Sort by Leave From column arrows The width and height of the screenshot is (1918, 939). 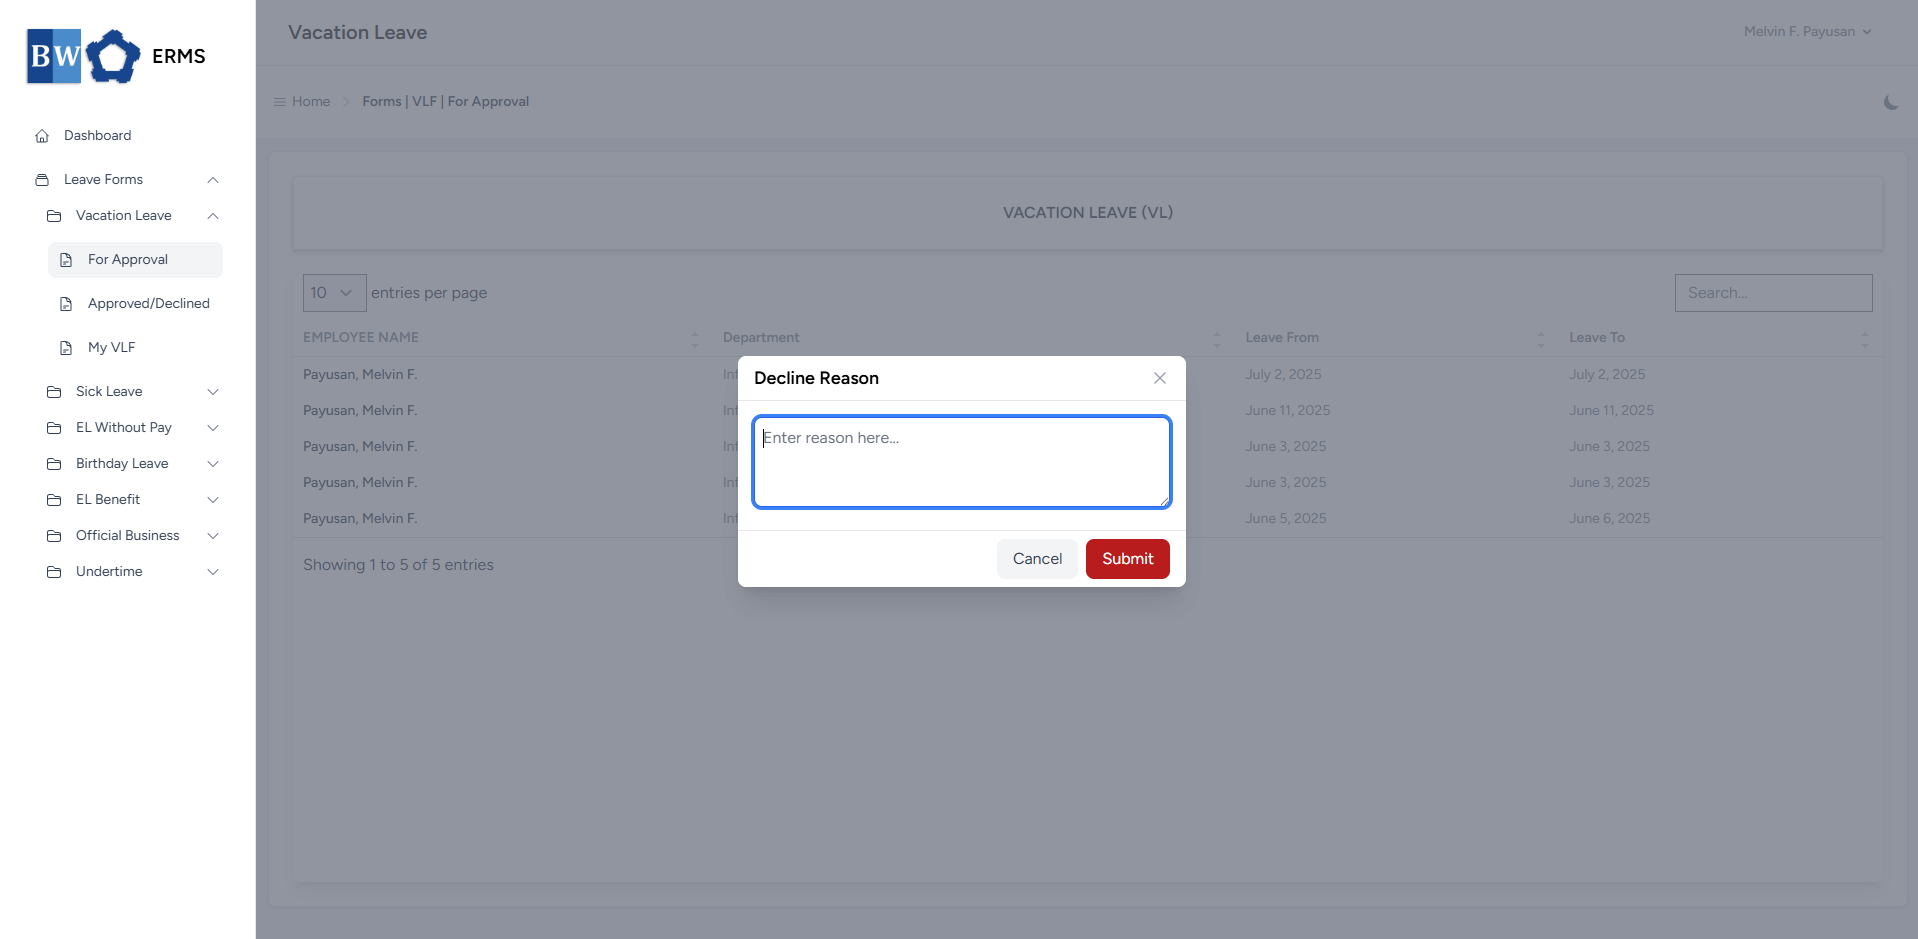[1541, 339]
